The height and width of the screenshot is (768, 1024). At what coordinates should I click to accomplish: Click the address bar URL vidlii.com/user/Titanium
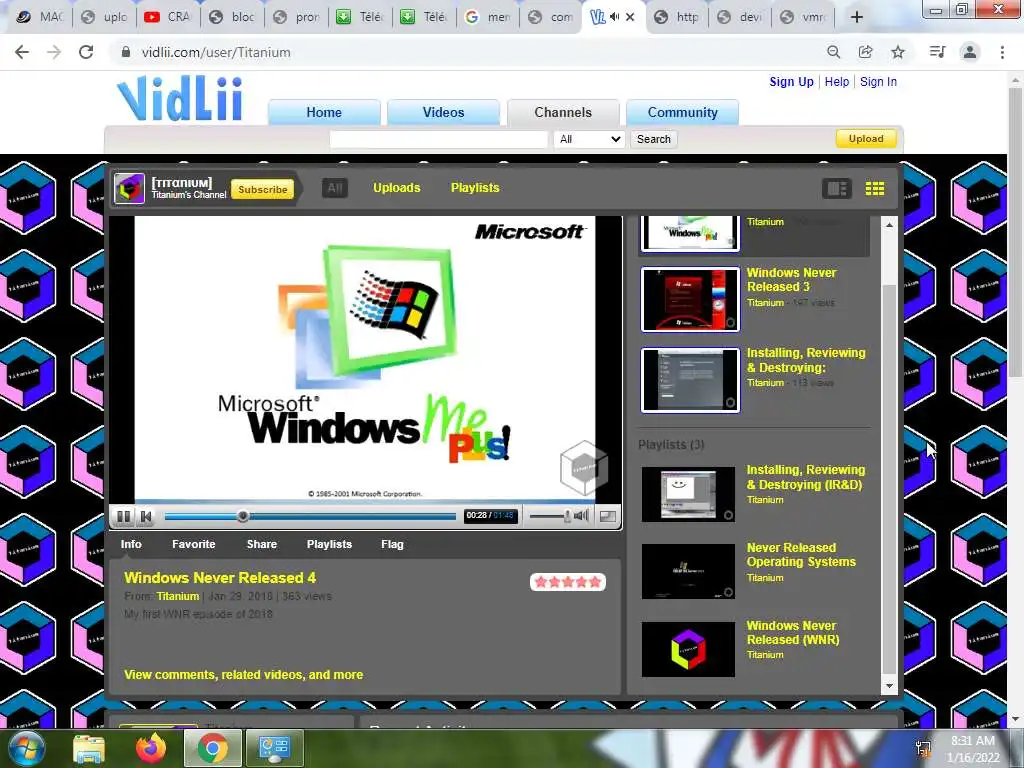(x=216, y=52)
